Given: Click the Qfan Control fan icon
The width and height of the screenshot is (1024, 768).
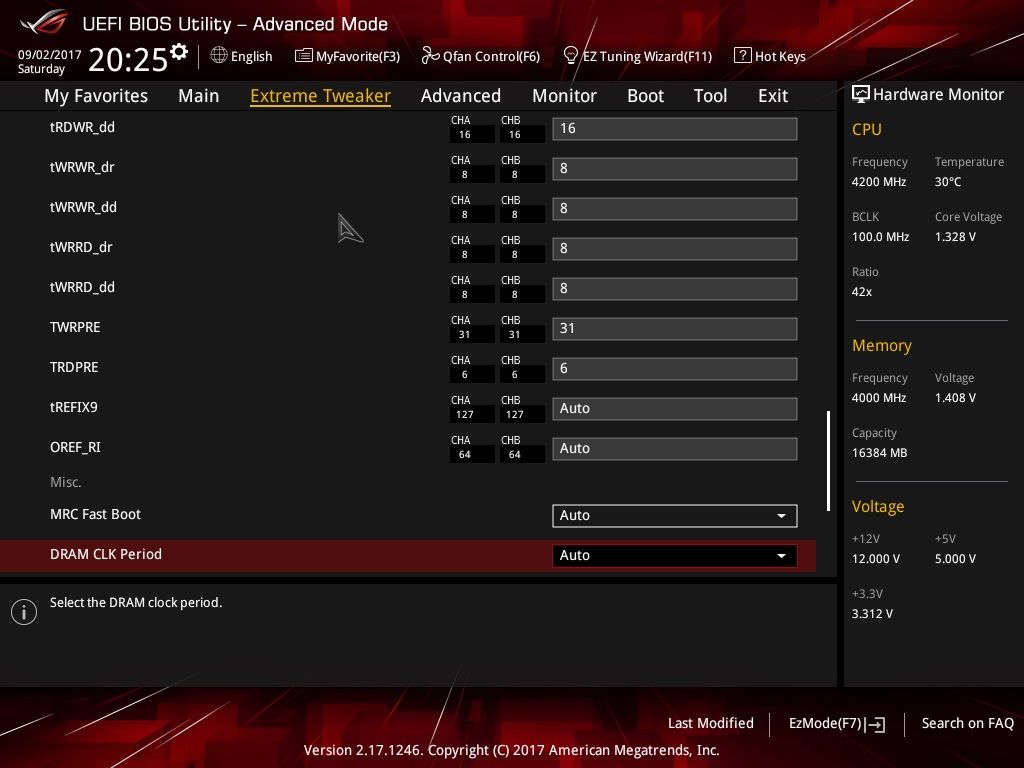Looking at the screenshot, I should point(430,56).
